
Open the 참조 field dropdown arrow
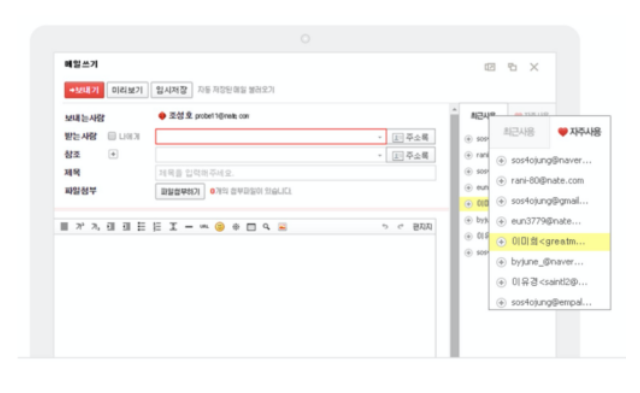[x=380, y=155]
